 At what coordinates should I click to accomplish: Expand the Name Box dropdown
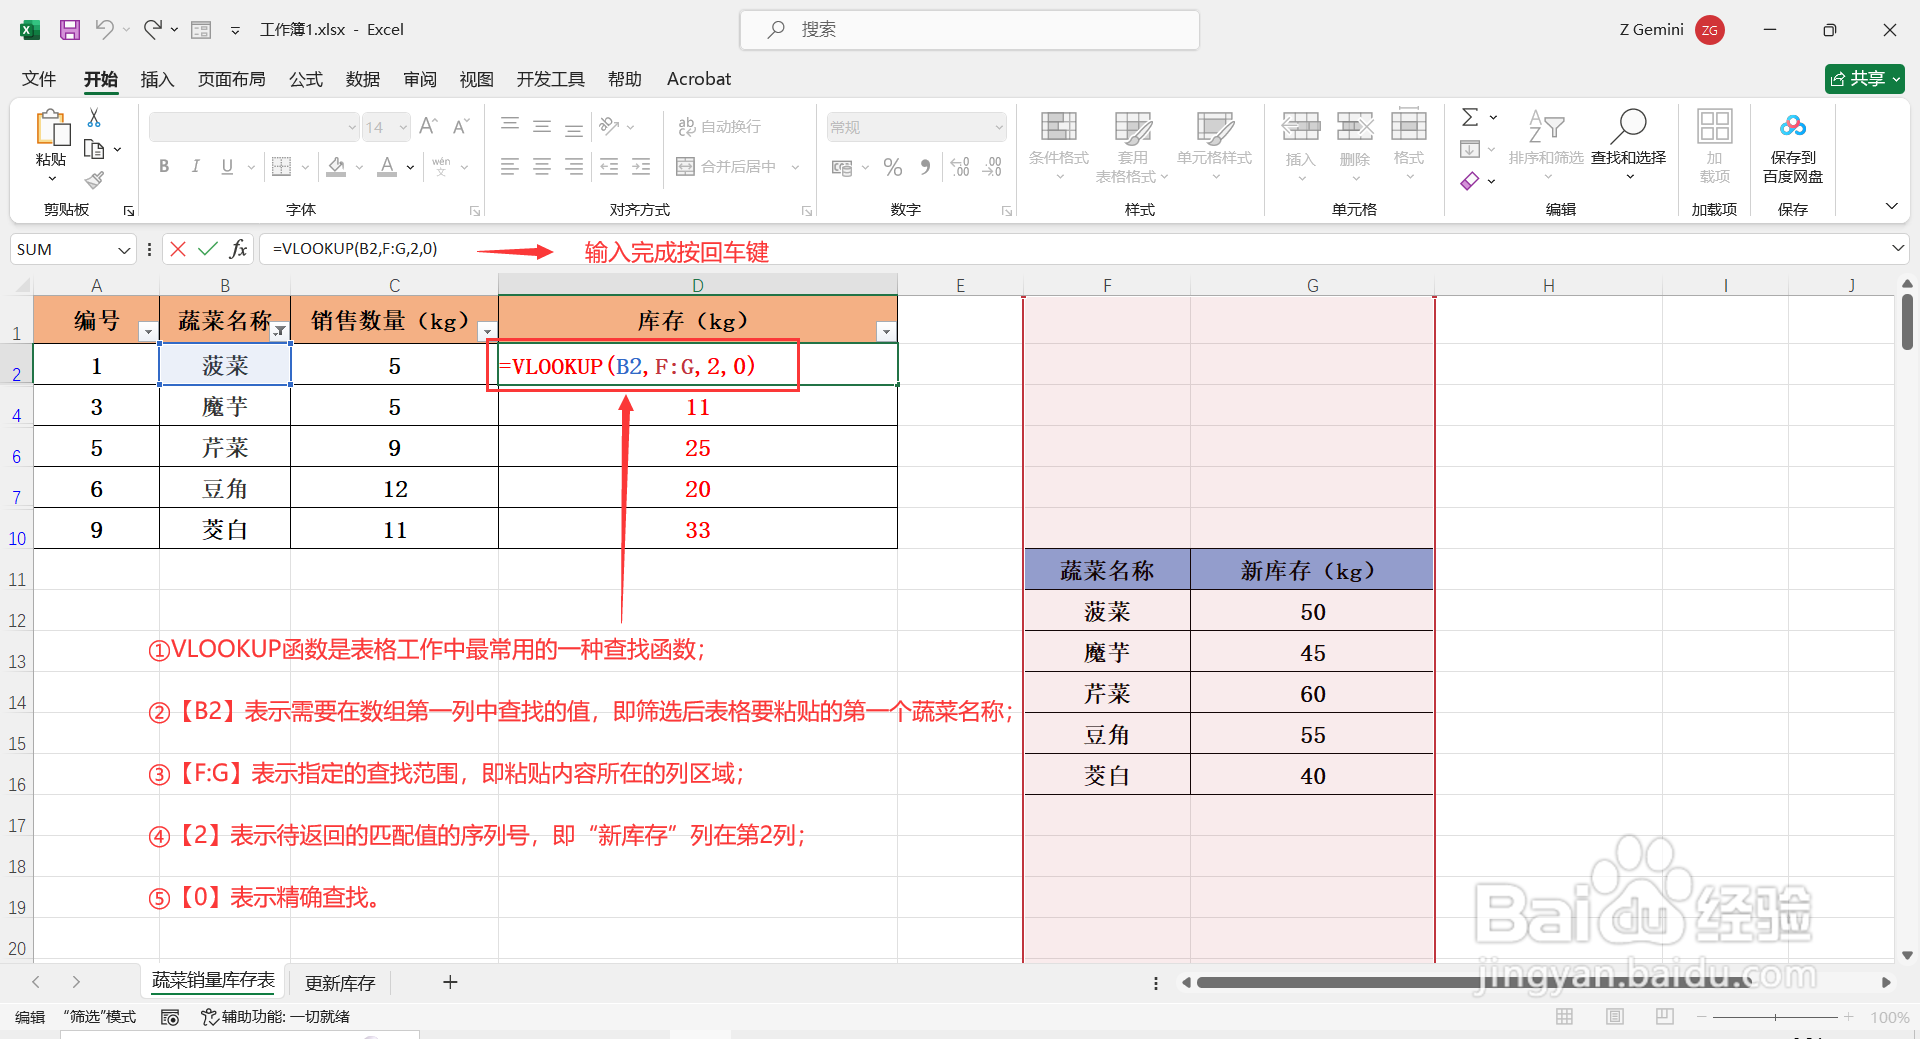124,249
